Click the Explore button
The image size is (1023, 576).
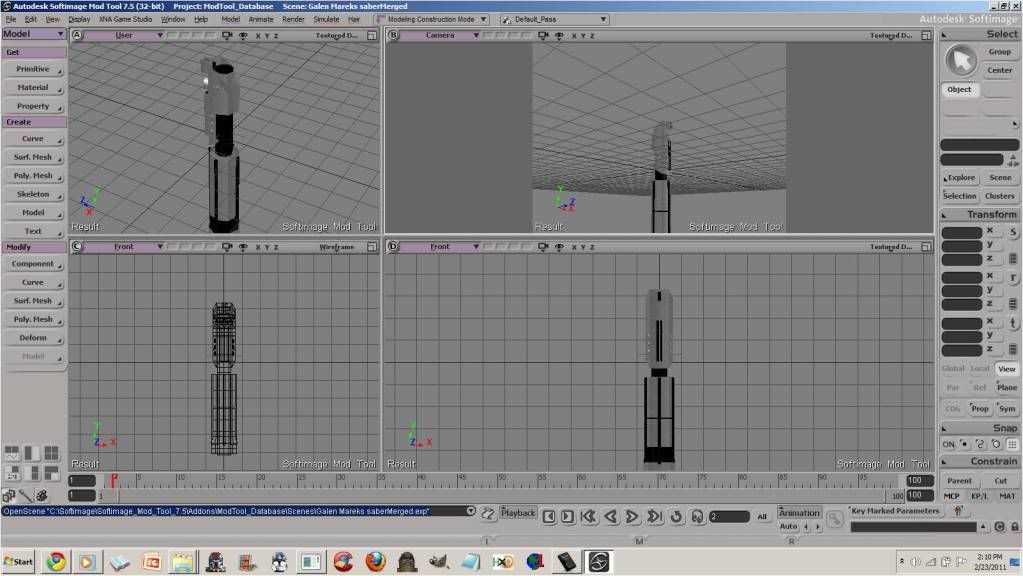tap(960, 177)
